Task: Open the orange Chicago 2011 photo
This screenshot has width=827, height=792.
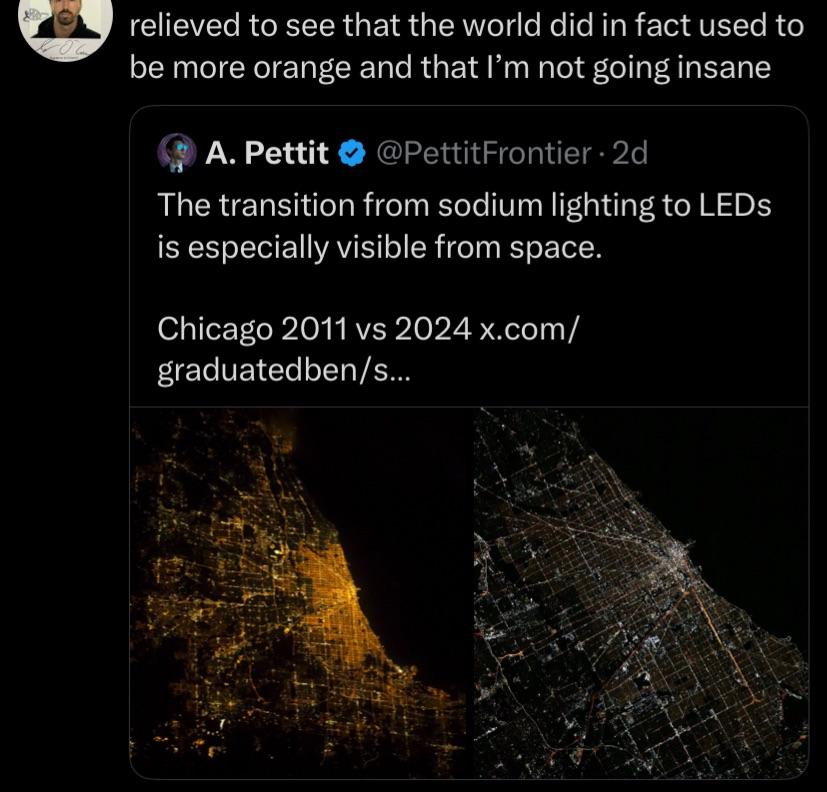Action: point(300,590)
